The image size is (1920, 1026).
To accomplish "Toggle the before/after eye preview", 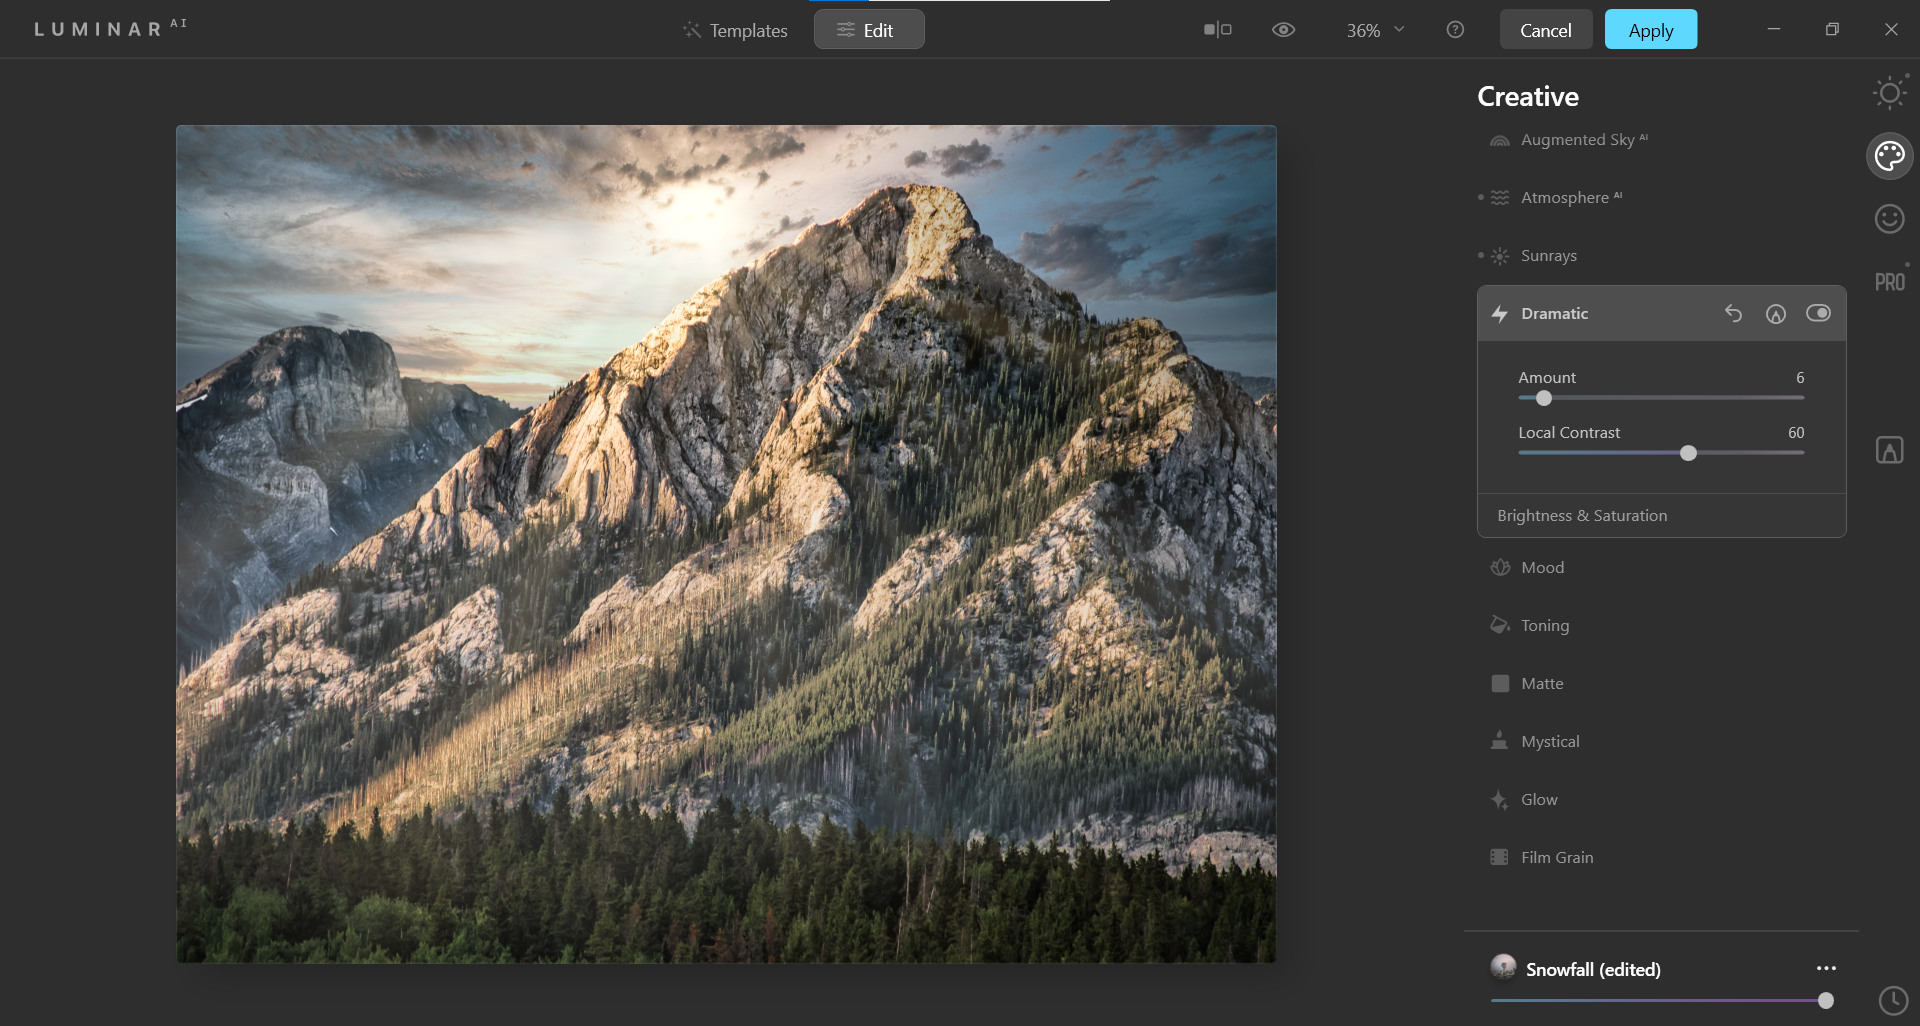I will 1283,30.
